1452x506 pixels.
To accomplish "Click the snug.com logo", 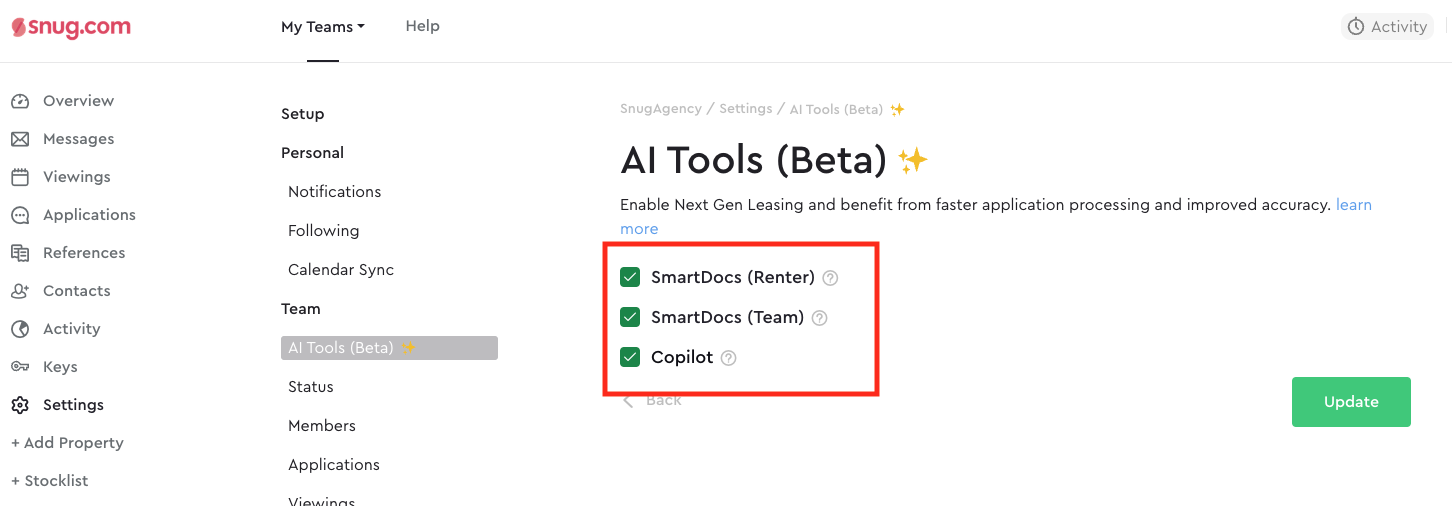I will coord(71,27).
